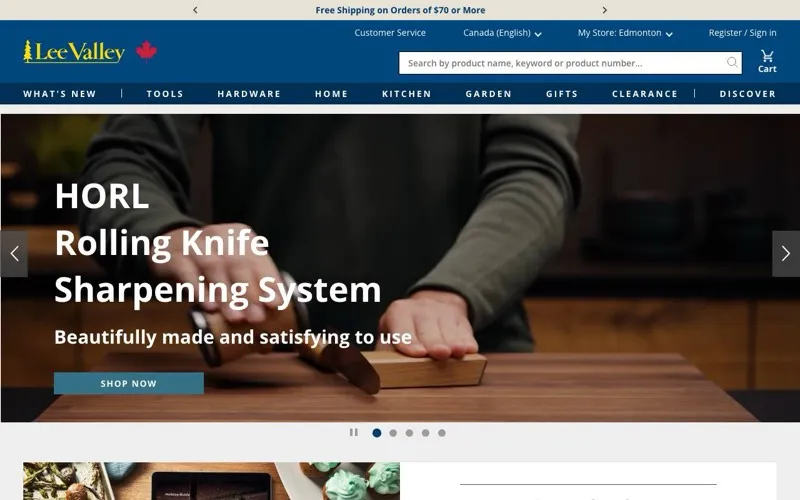This screenshot has width=800, height=500.
Task: Advance to next hero carousel slide
Action: coord(786,254)
